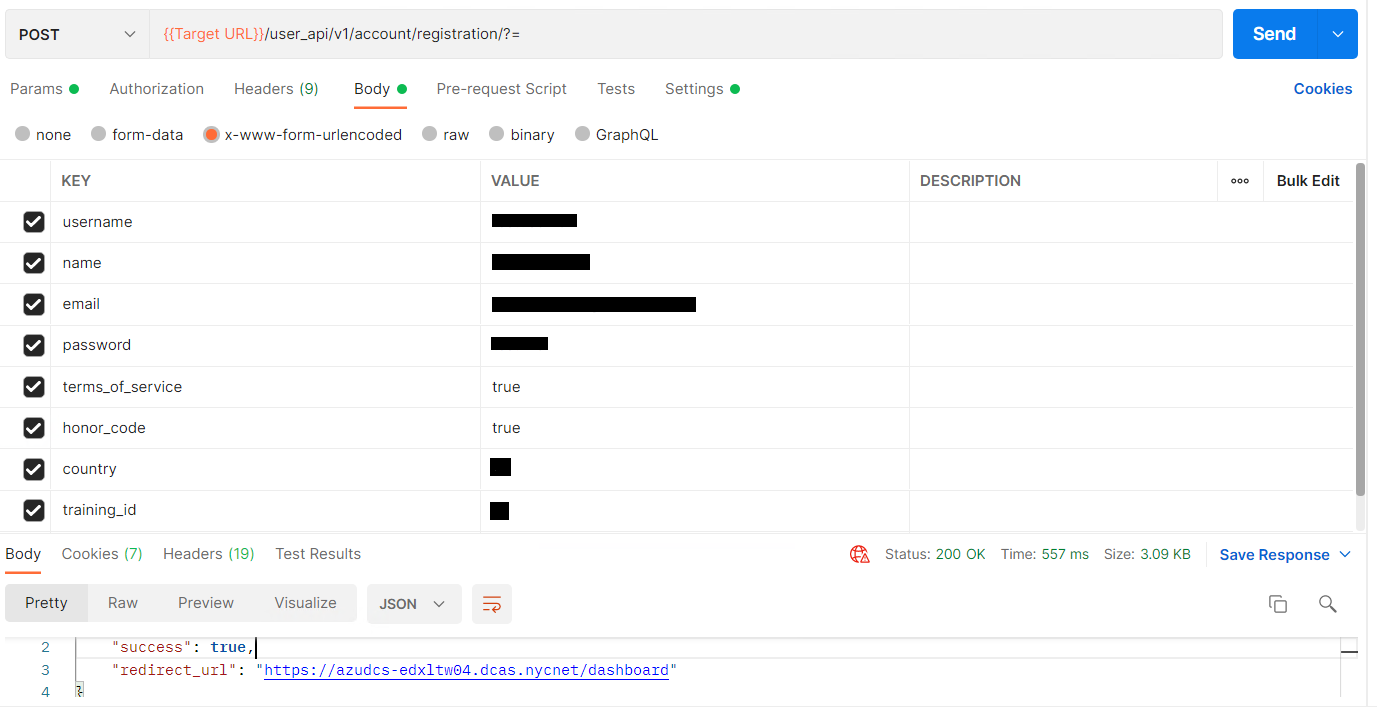
Task: Open the response Cookies (7) tab
Action: pyautogui.click(x=102, y=554)
